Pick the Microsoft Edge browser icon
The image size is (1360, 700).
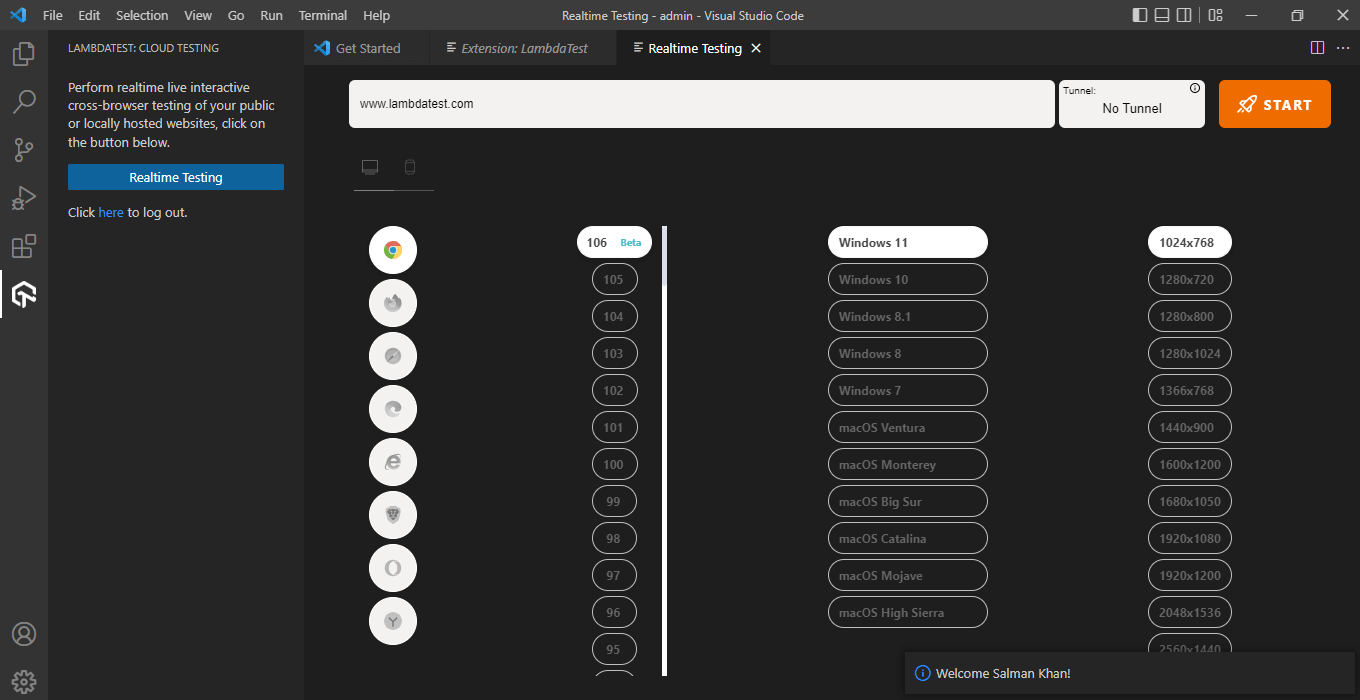393,409
